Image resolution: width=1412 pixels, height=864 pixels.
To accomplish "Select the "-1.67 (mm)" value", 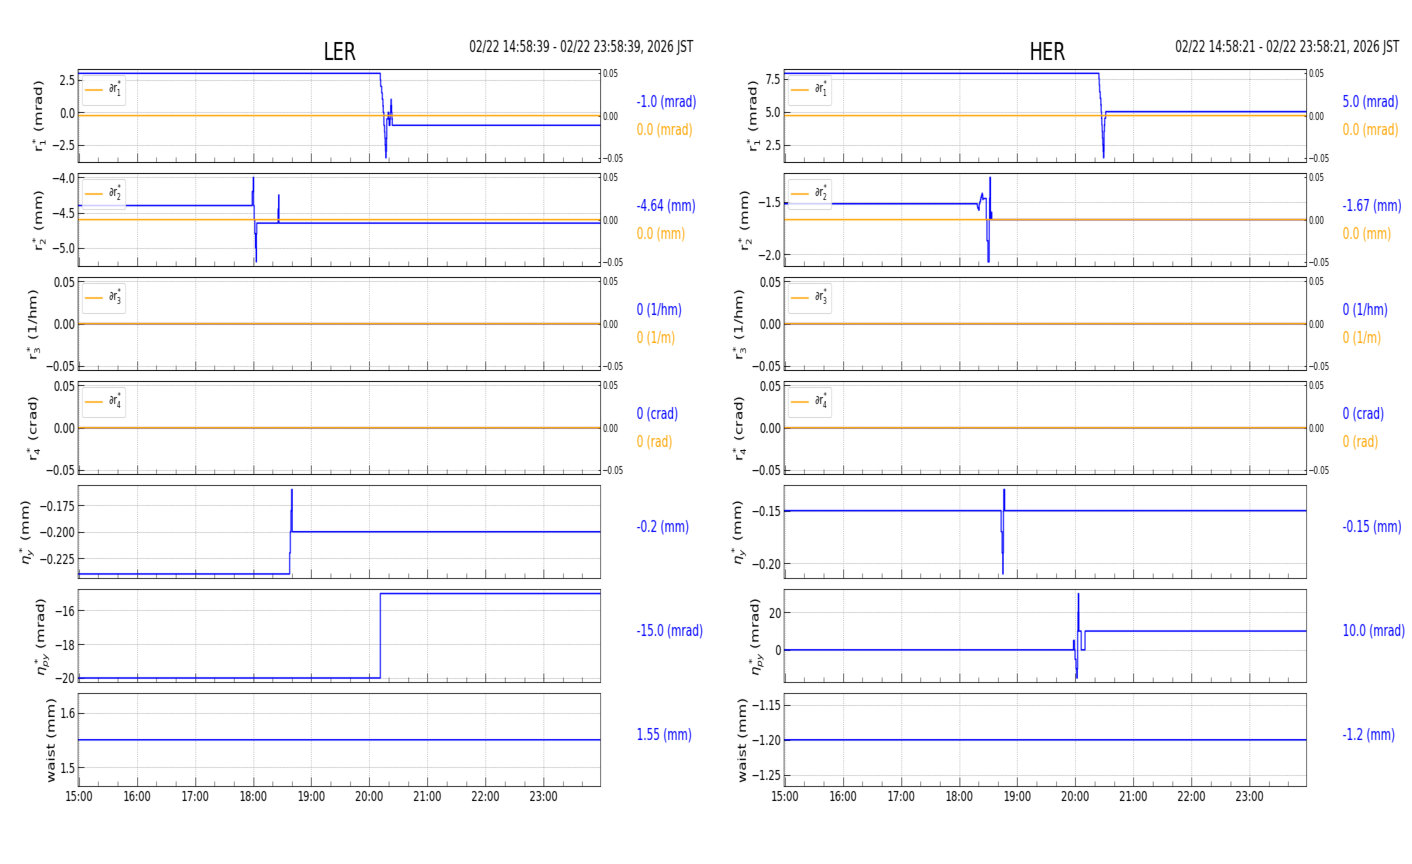I will coord(1372,206).
